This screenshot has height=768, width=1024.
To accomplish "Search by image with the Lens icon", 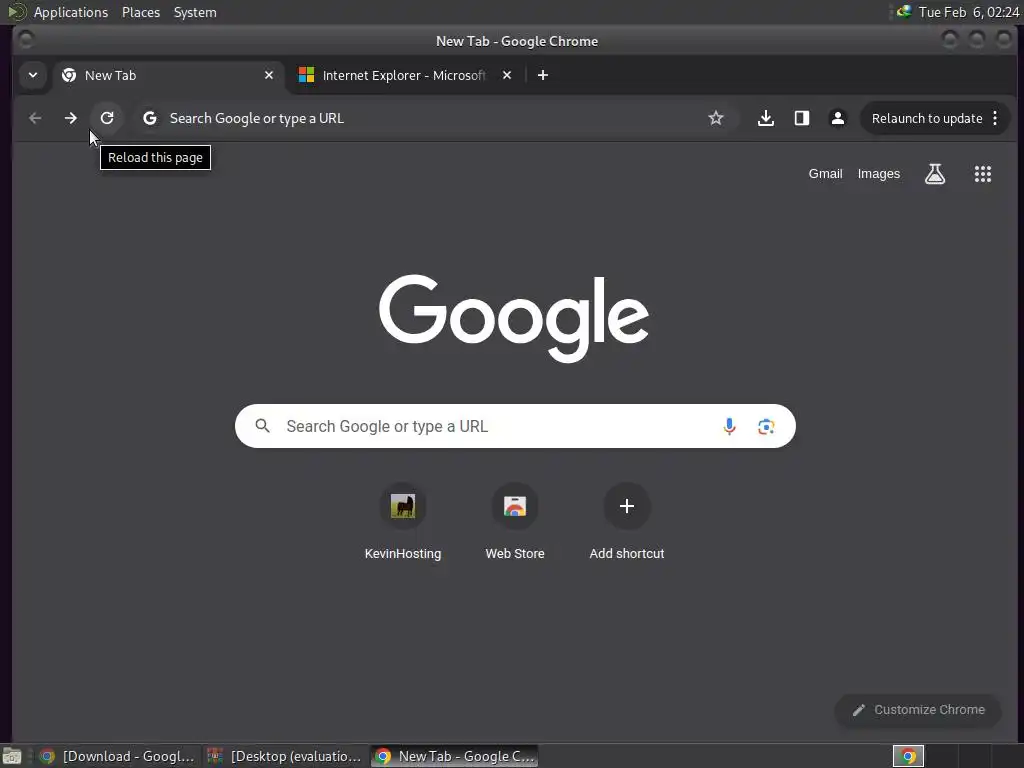I will click(x=765, y=426).
